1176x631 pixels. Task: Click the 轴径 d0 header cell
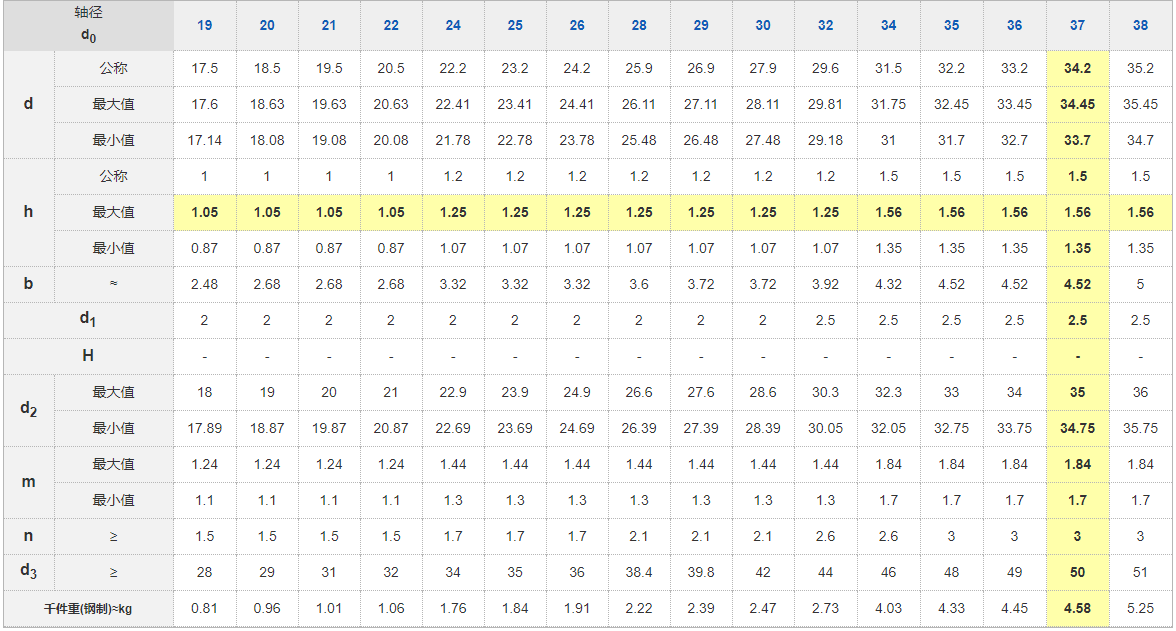(88, 25)
